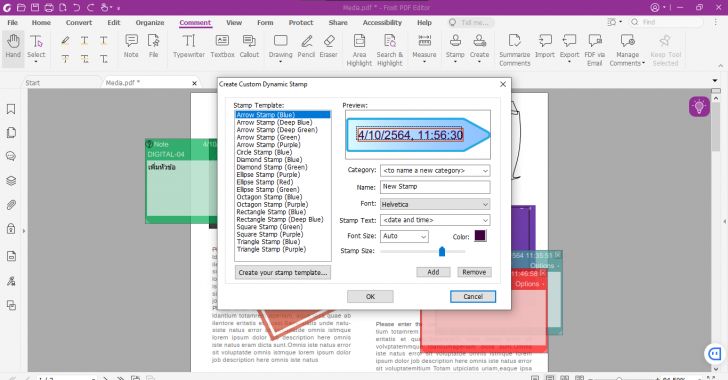Open the Comments panel in sidebar
This screenshot has width=728, height=380.
tap(11, 157)
